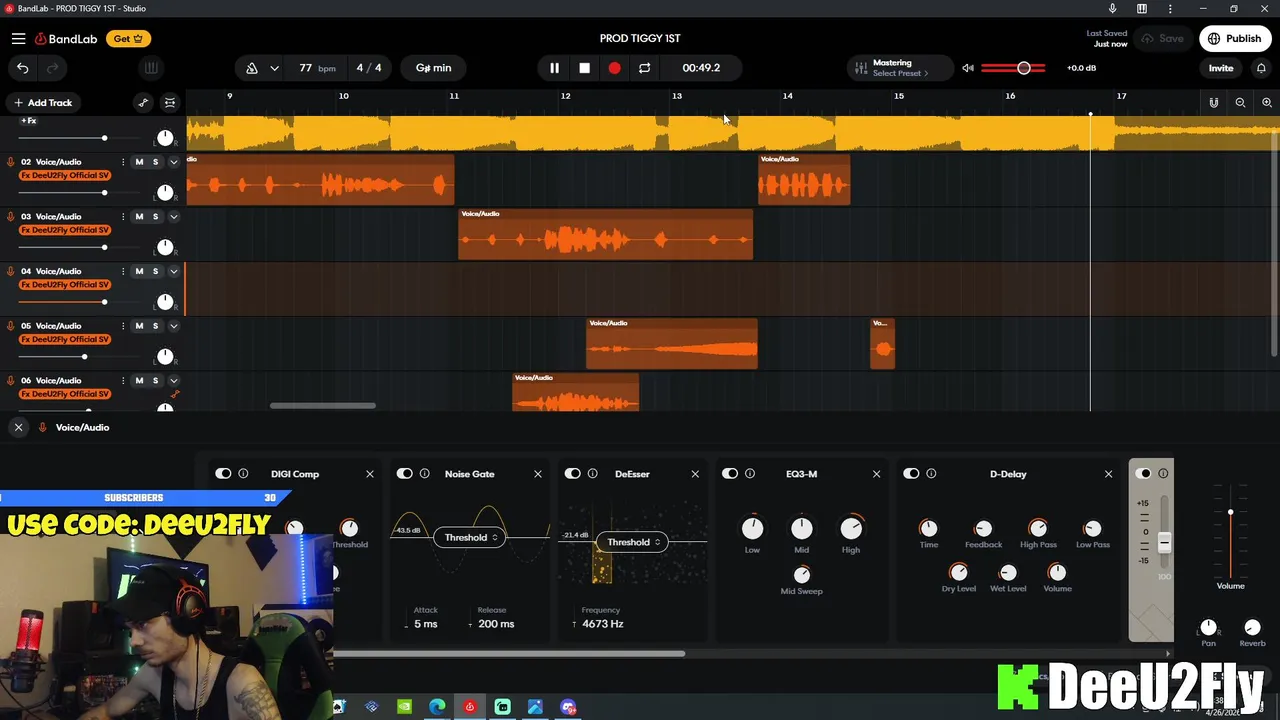Screen dimensions: 1280x720
Task: Toggle track collapse icon next to Add Track
Action: pos(170,103)
